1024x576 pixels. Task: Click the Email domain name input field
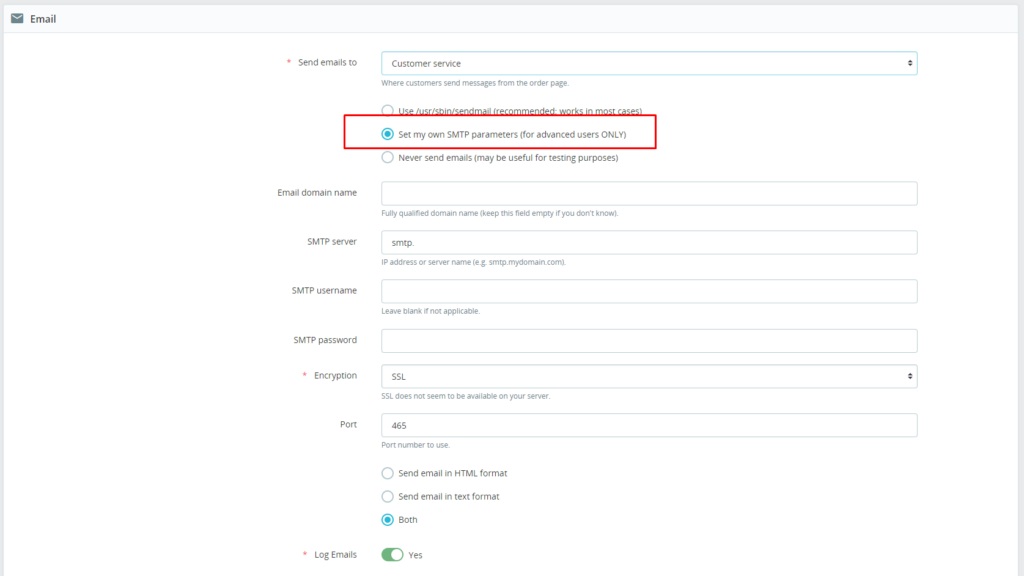click(649, 193)
